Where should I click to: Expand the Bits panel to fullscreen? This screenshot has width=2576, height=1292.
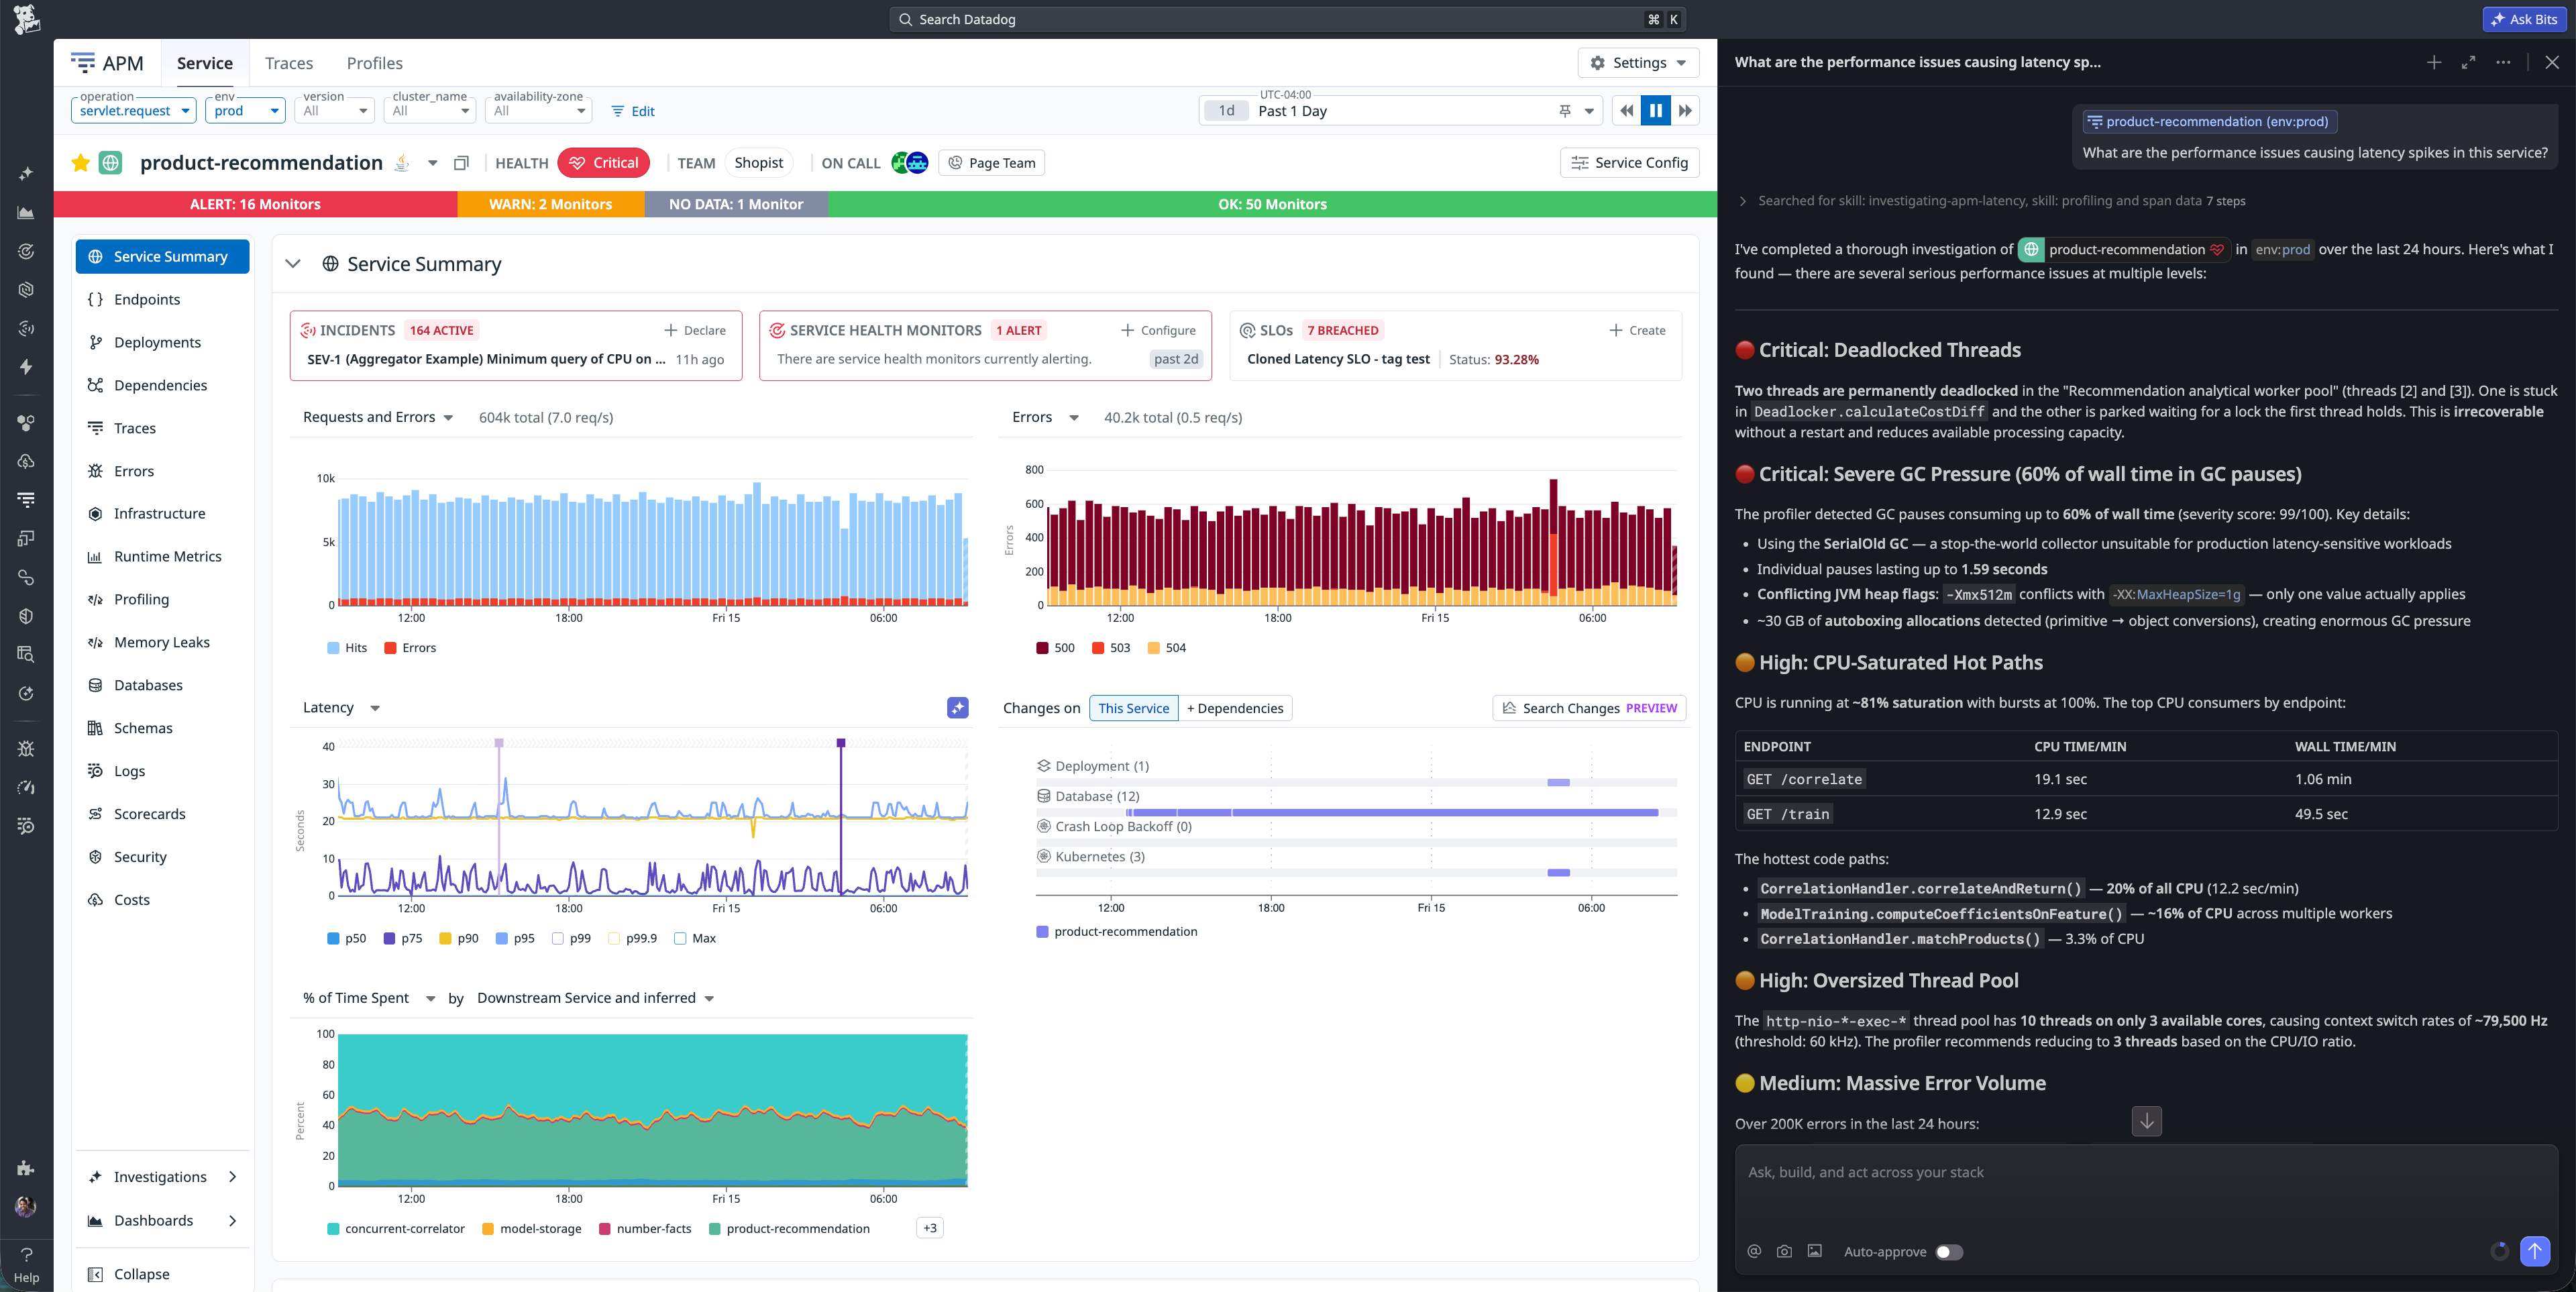click(2468, 62)
